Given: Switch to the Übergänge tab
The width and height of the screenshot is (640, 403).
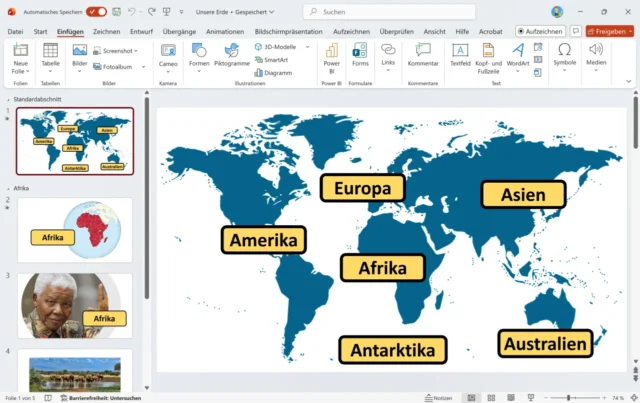Looking at the screenshot, I should (x=179, y=31).
